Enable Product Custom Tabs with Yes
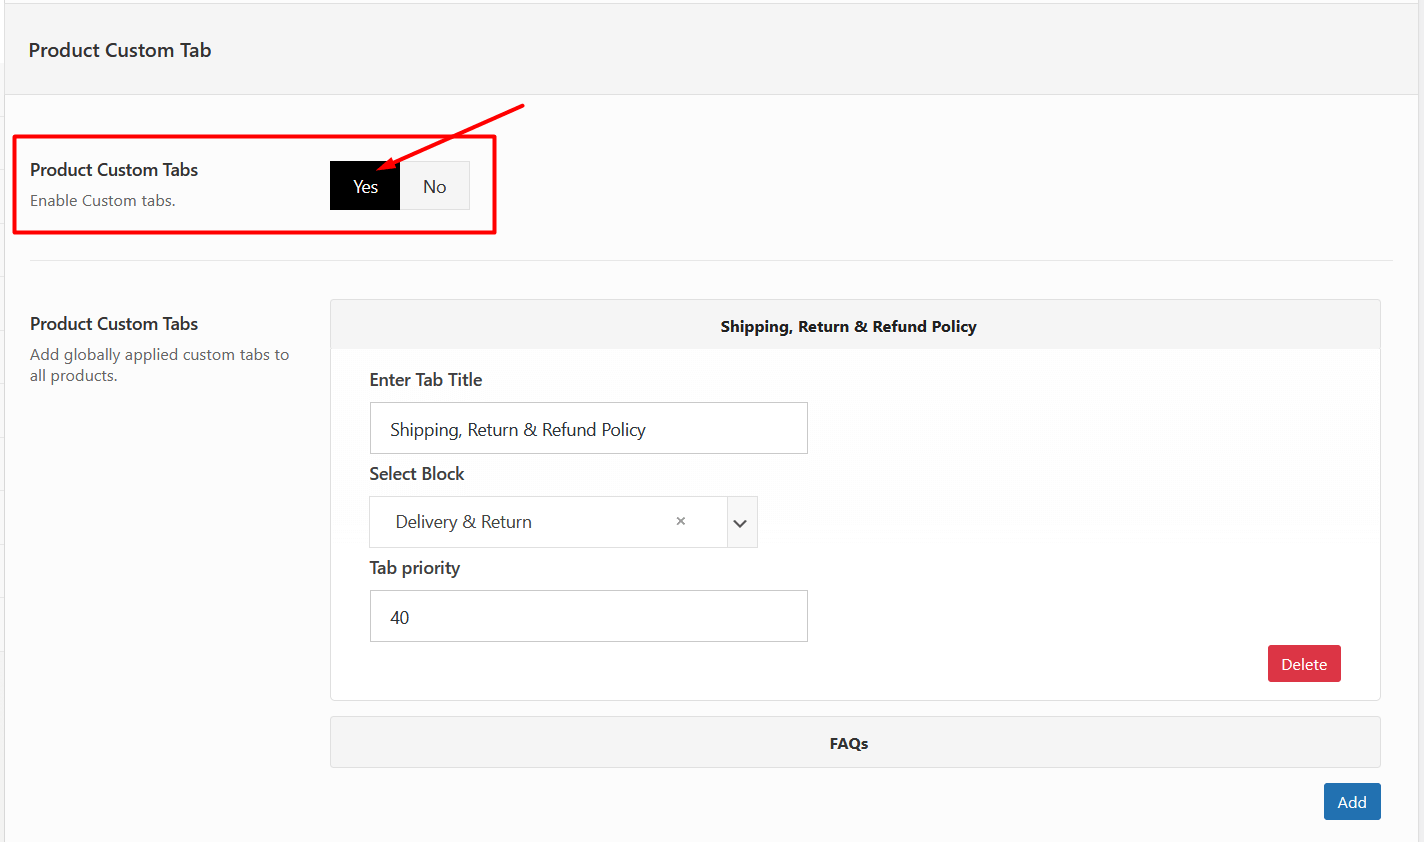1424x842 pixels. 365,186
